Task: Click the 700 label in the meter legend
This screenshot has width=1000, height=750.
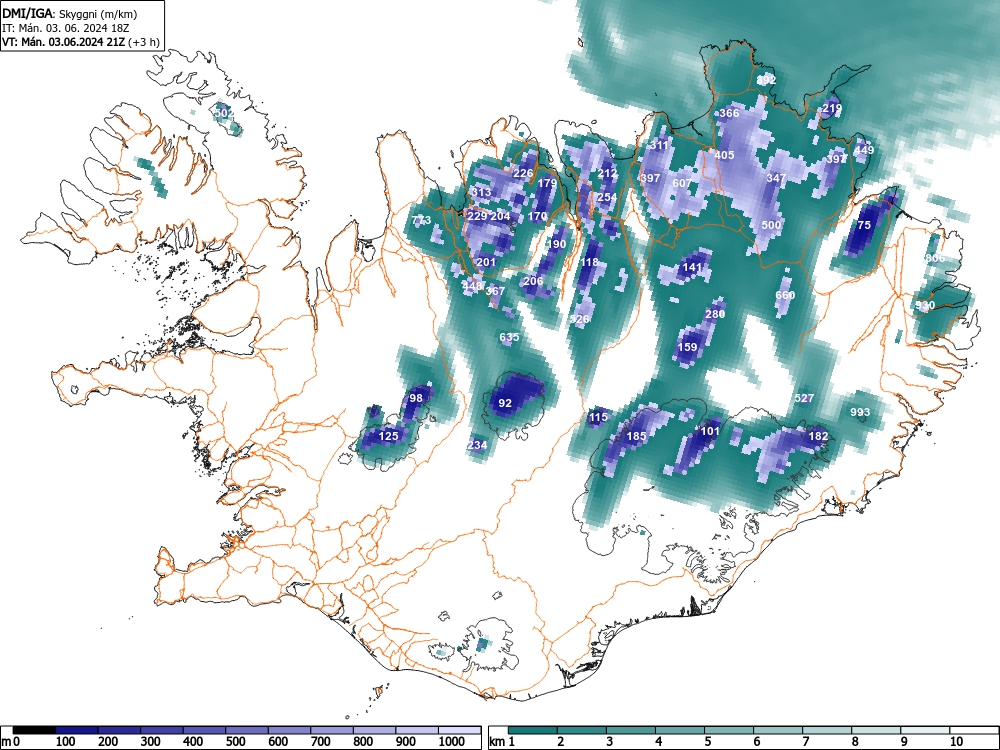Action: [x=321, y=742]
